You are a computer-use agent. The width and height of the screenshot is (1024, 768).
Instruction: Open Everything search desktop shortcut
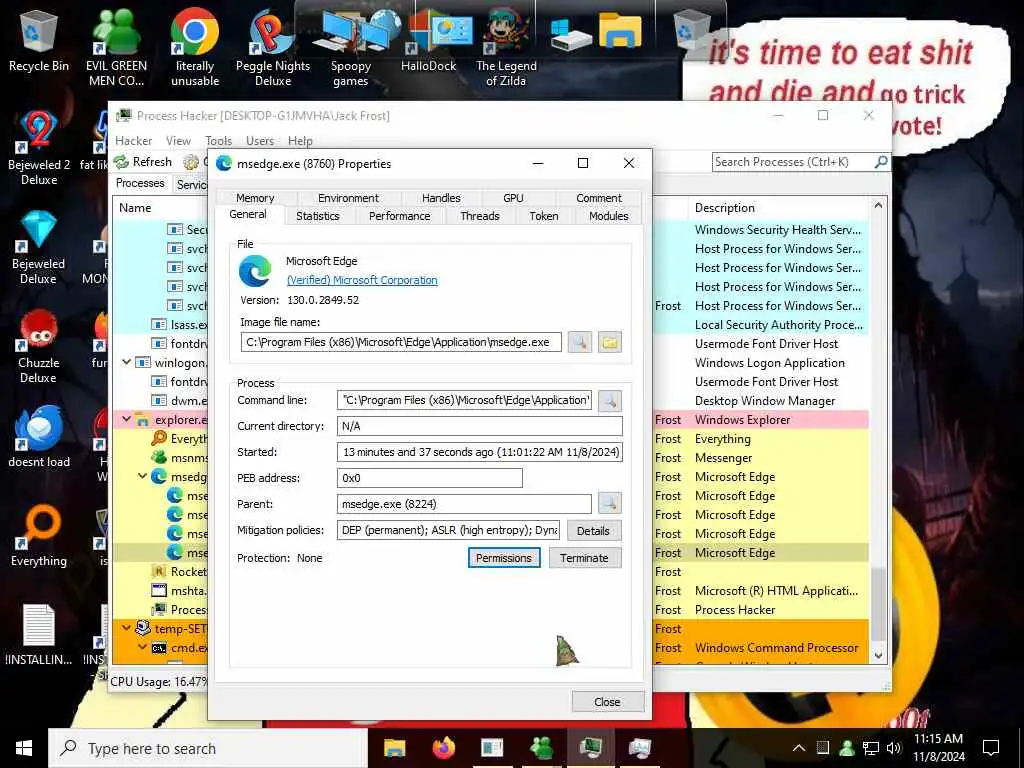tap(39, 536)
